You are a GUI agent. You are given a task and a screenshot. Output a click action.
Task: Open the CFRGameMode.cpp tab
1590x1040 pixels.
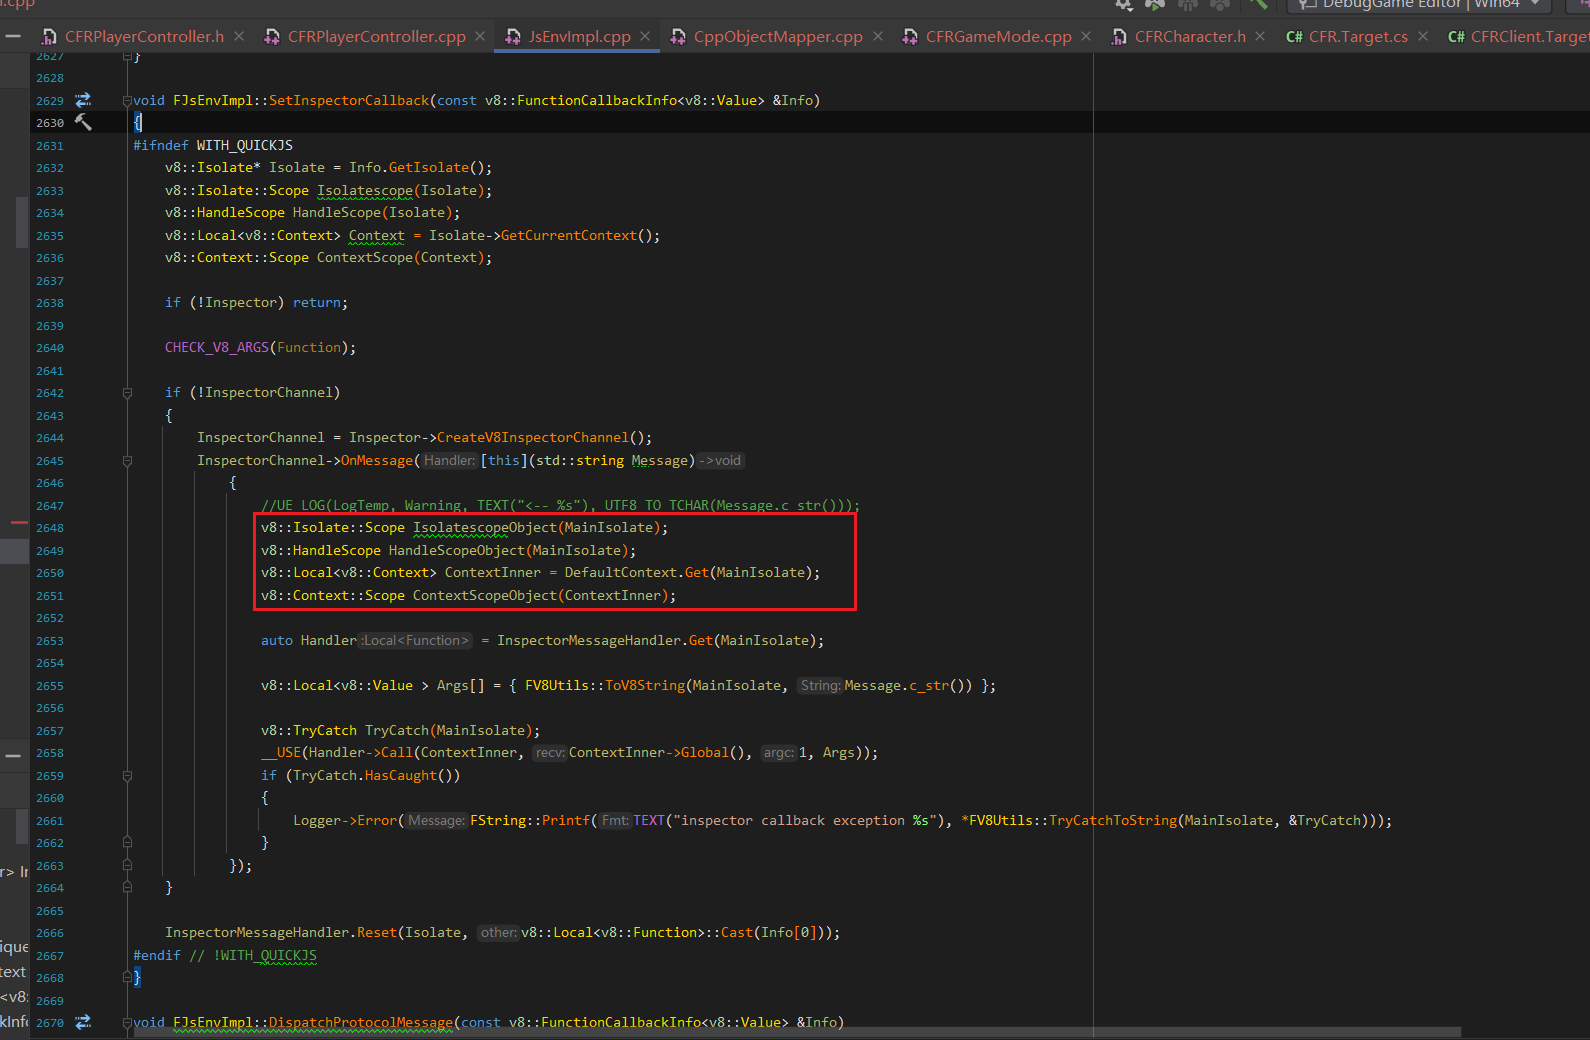[998, 37]
